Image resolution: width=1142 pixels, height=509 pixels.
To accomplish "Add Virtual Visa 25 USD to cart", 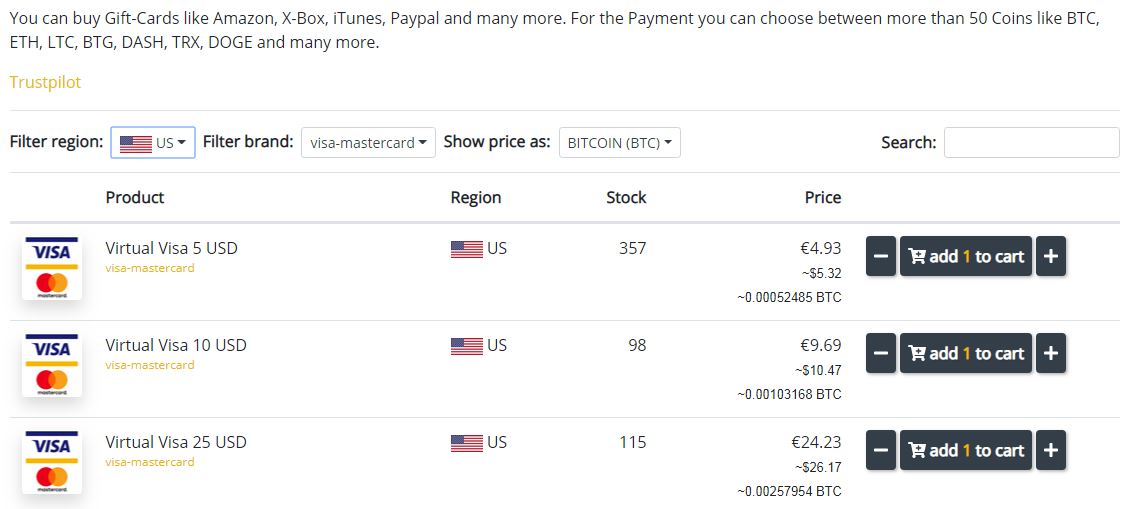I will coord(966,450).
